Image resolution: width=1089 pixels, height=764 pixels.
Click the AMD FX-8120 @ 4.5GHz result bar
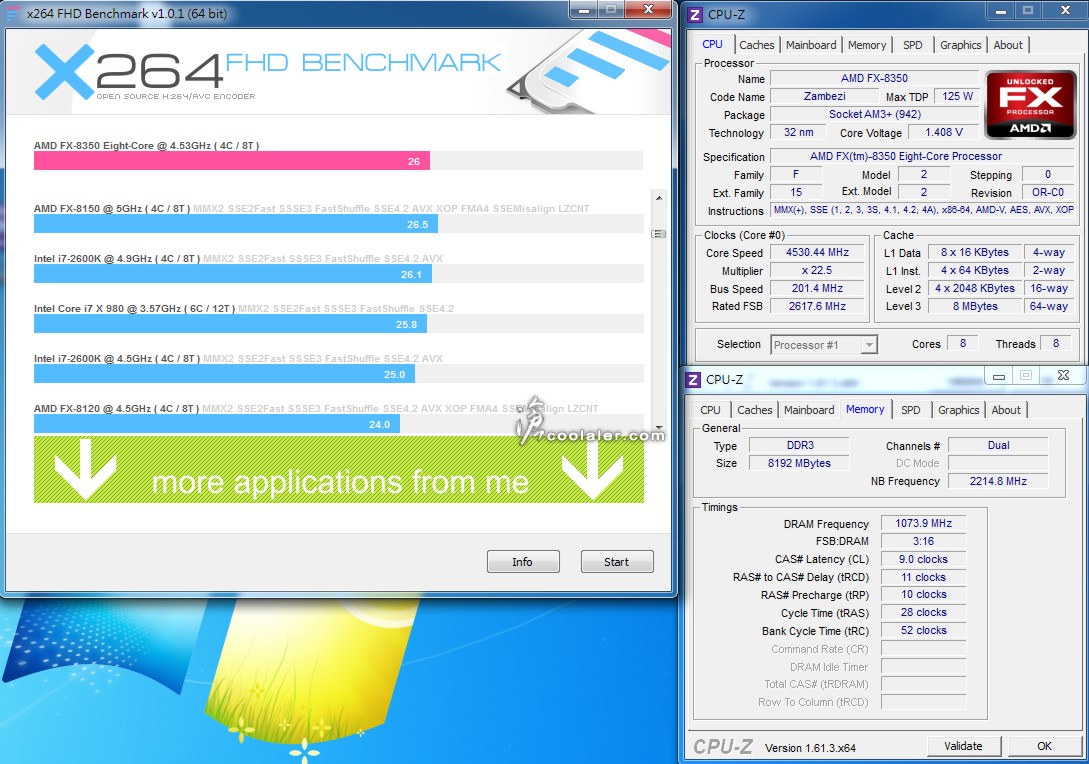(x=217, y=424)
